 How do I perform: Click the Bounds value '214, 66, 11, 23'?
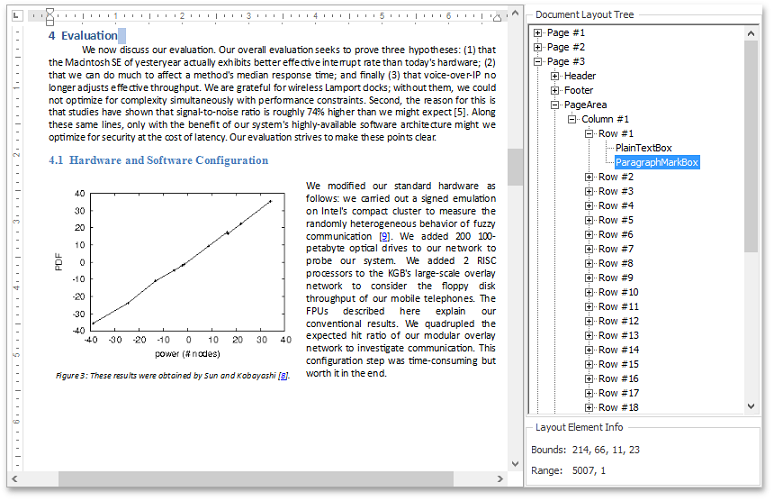(606, 450)
